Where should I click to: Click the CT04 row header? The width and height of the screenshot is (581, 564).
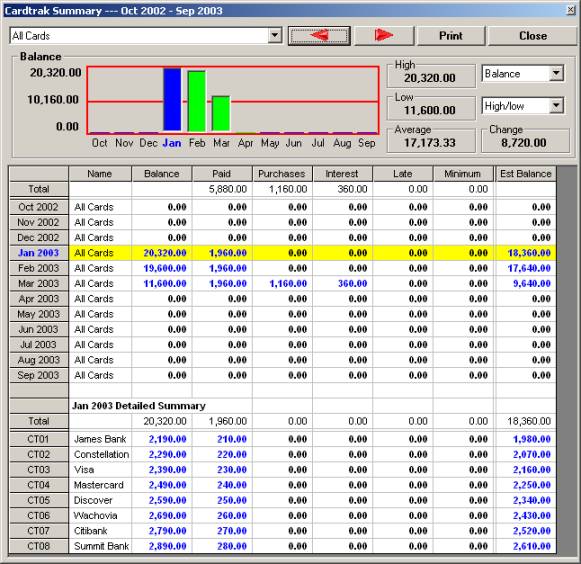(39, 485)
